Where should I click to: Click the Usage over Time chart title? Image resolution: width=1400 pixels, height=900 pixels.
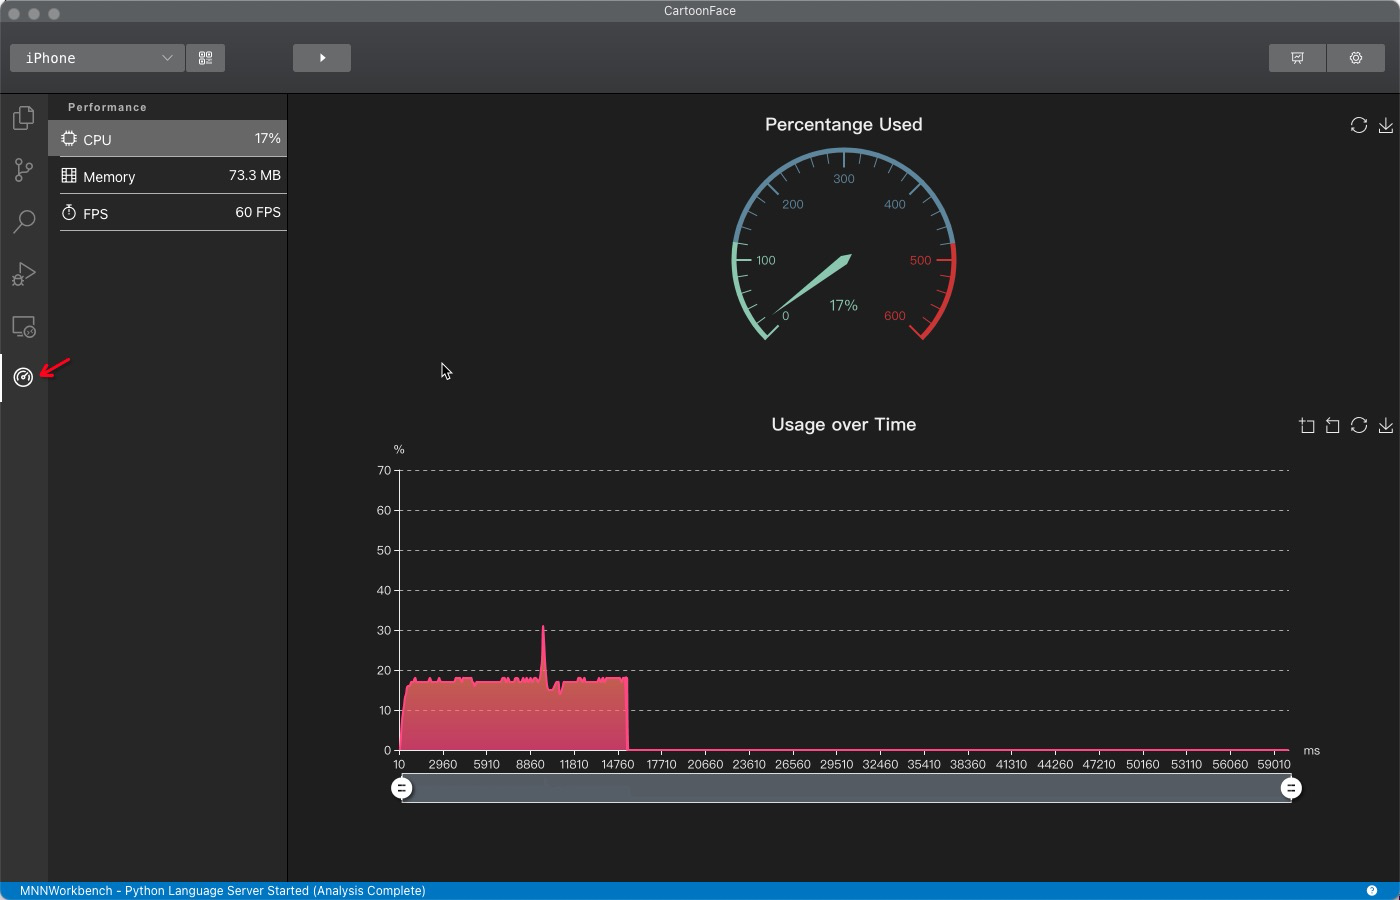pyautogui.click(x=844, y=424)
